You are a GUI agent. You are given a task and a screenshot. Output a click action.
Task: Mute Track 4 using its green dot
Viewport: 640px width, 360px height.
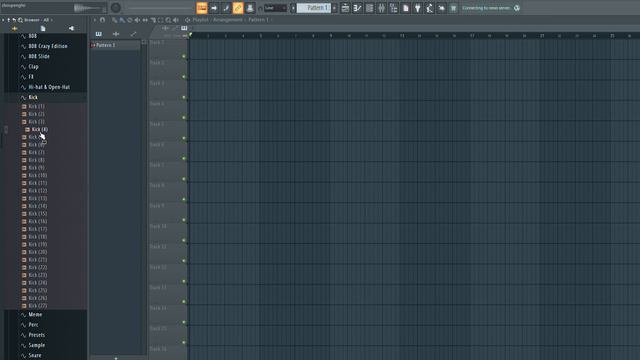184,118
